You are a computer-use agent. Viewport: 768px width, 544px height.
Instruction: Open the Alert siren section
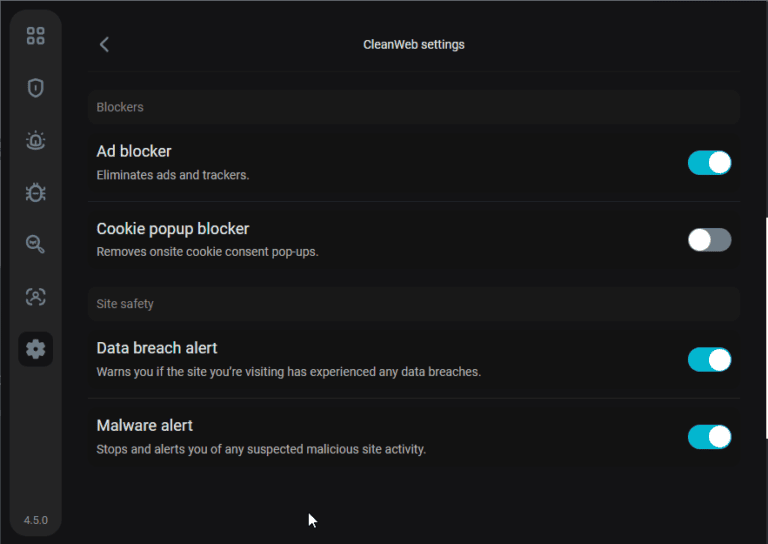click(x=36, y=140)
